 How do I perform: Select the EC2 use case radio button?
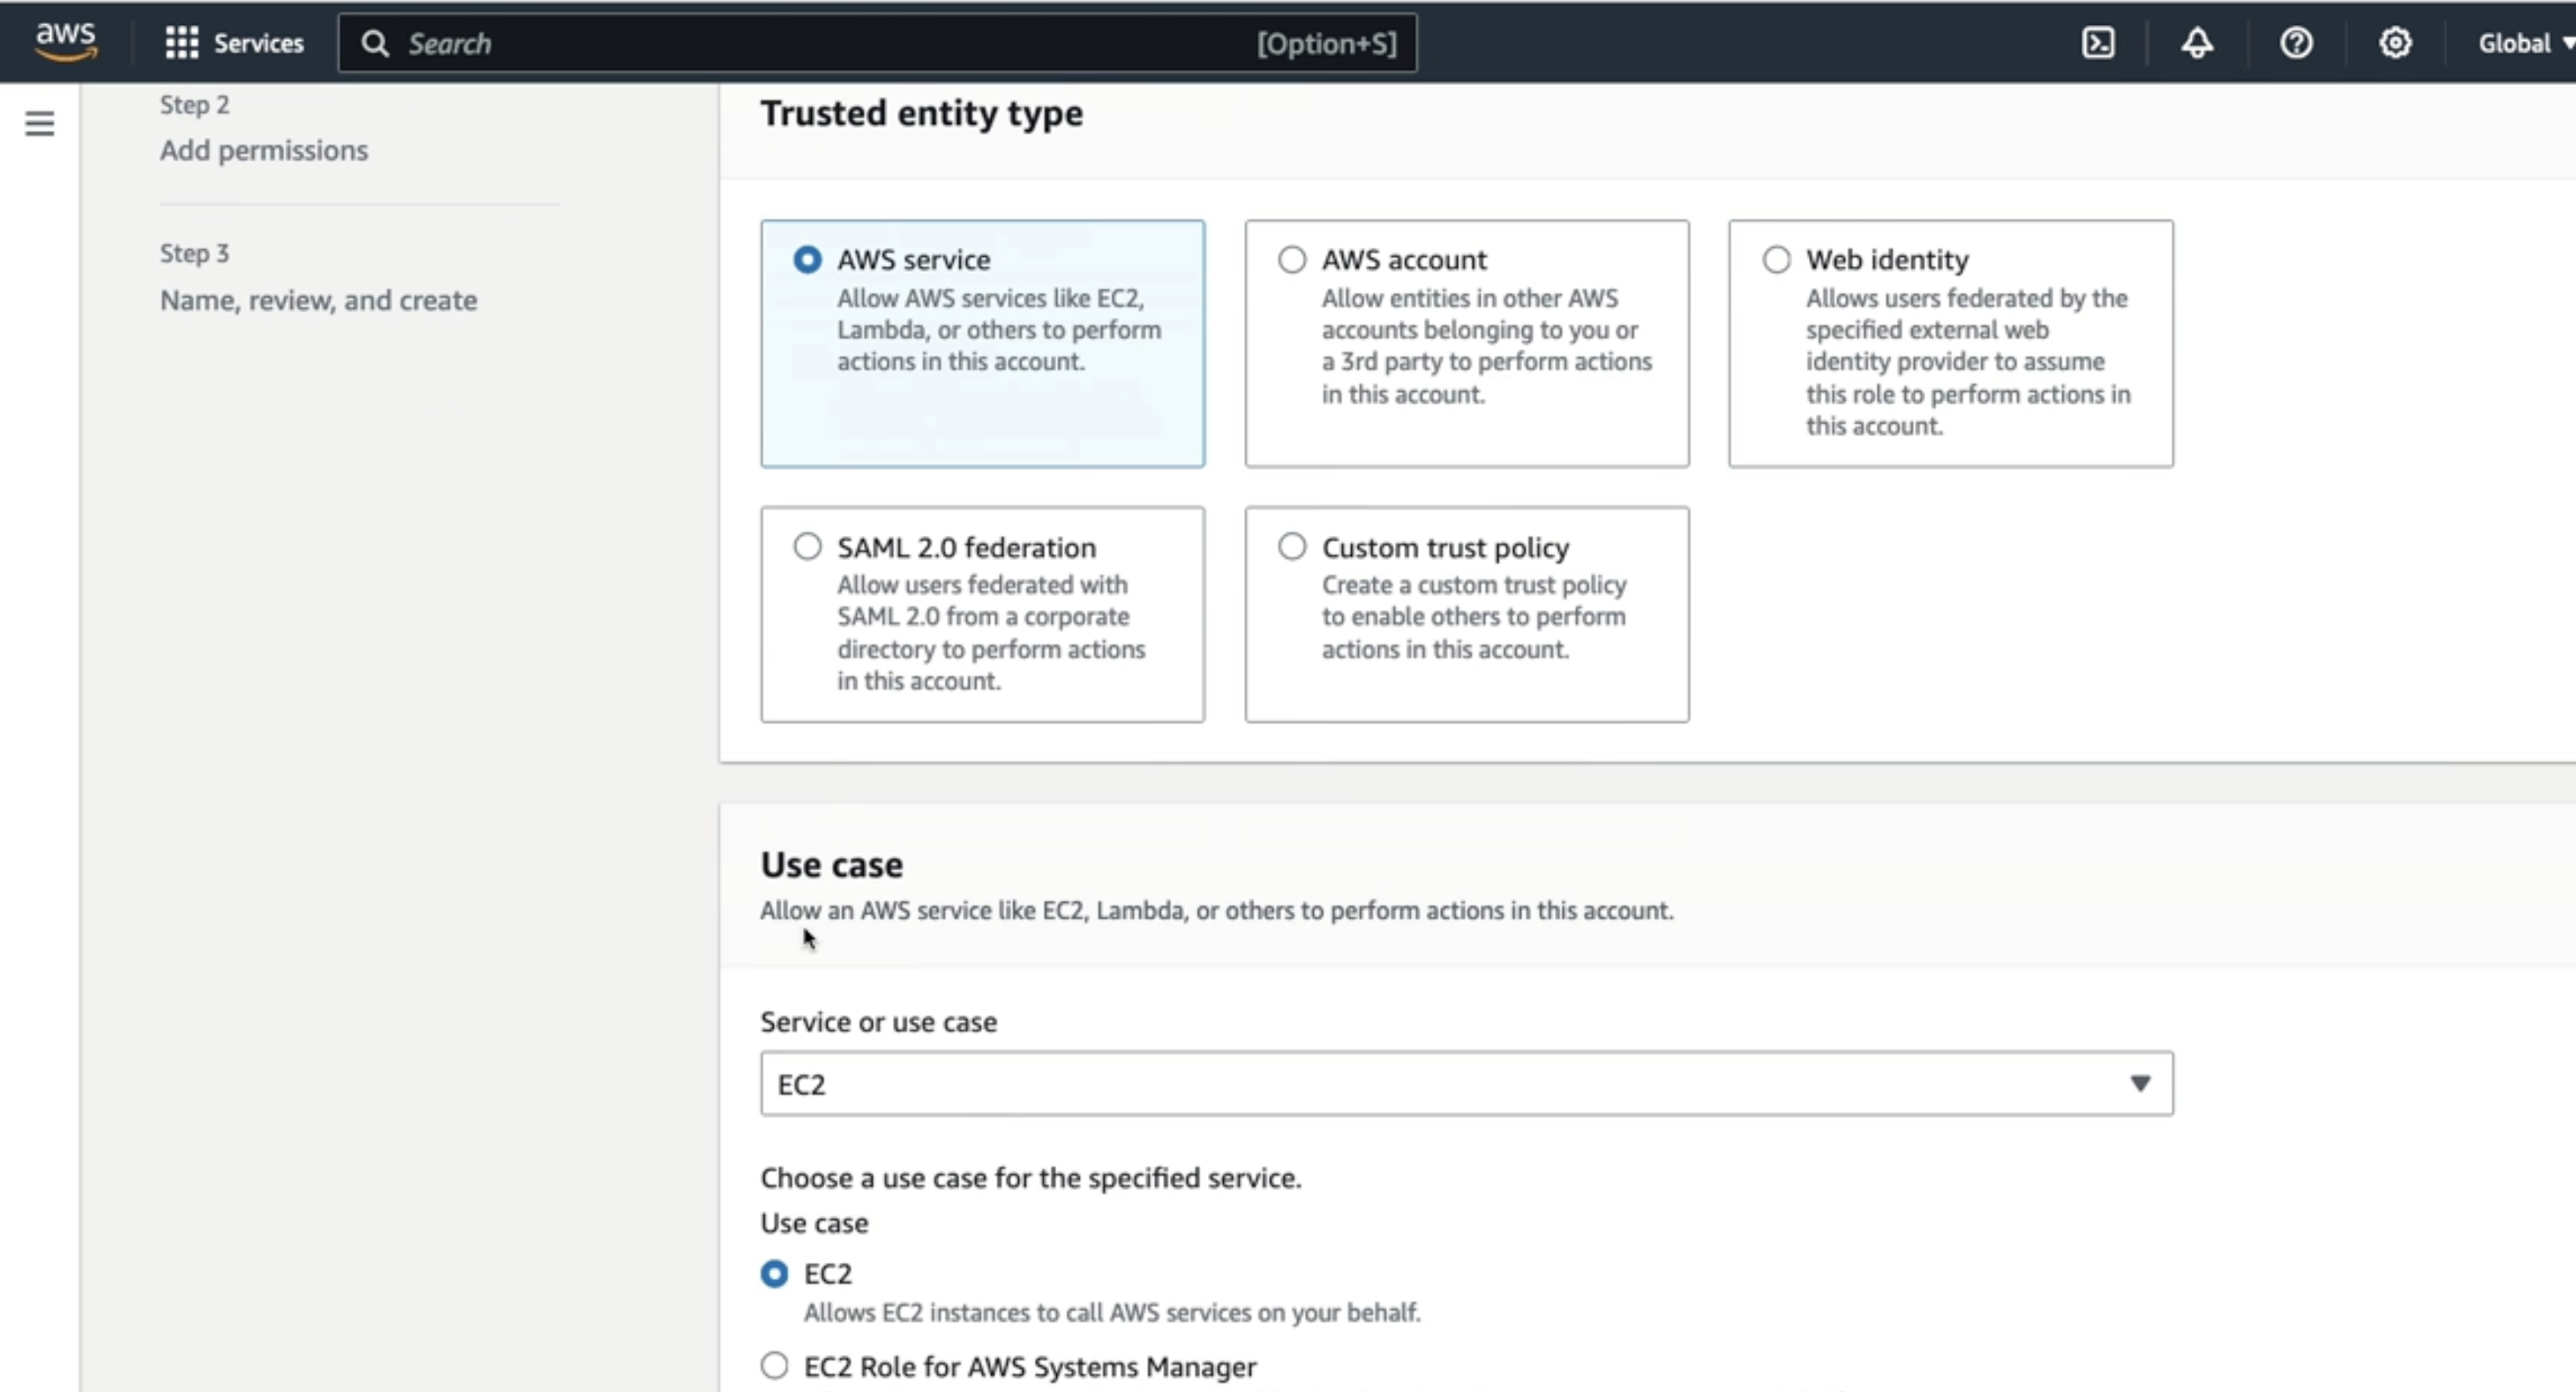[x=774, y=1272]
